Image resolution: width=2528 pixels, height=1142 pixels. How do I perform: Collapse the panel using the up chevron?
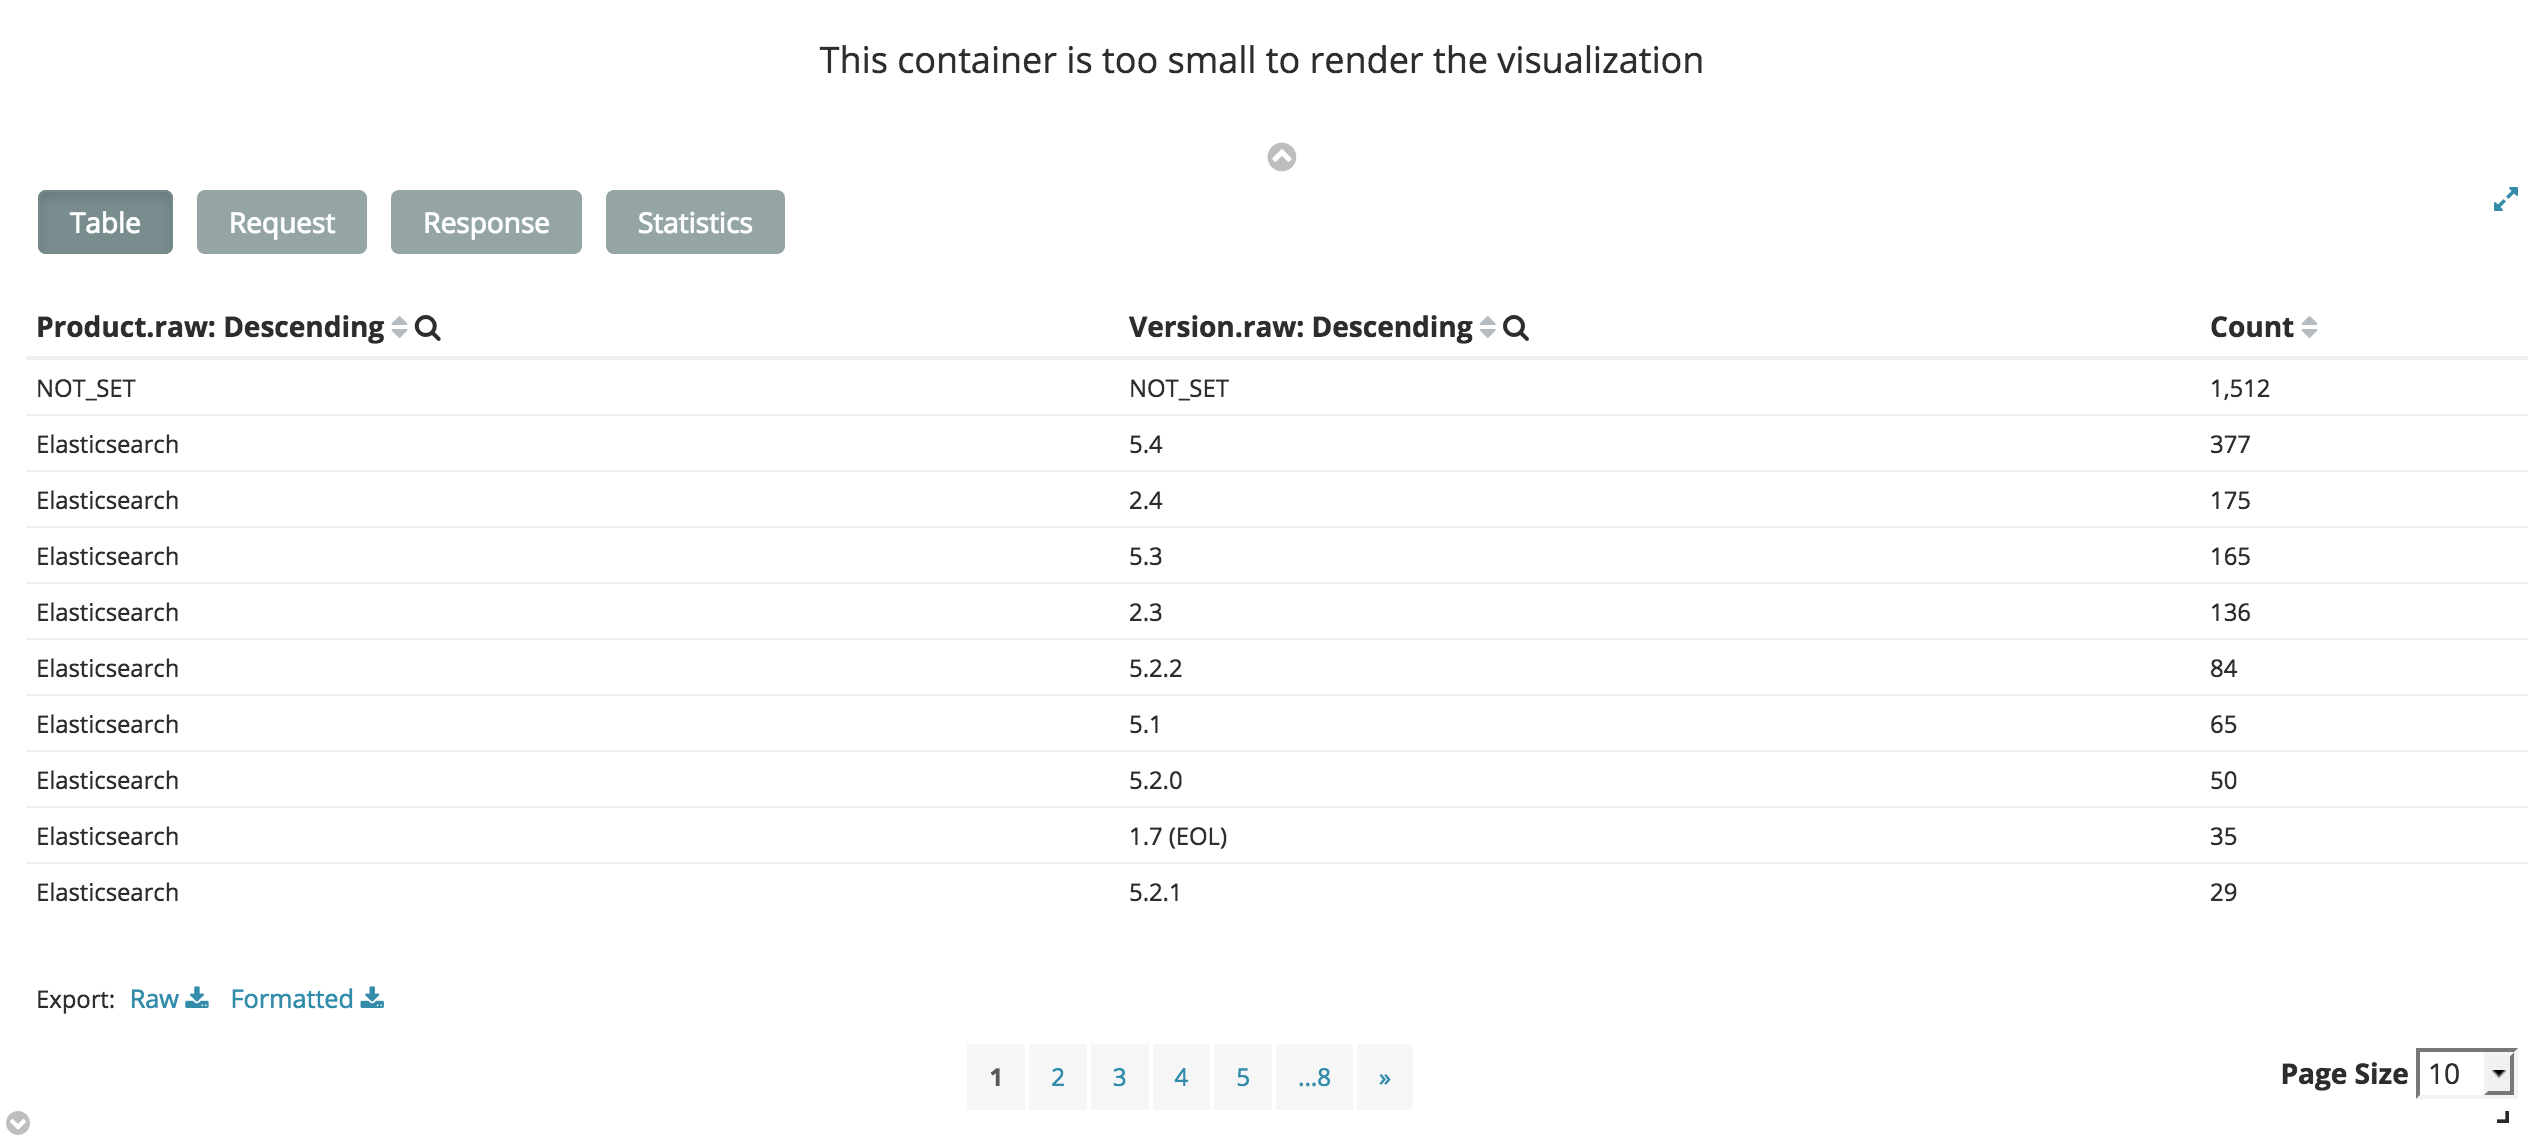[1280, 157]
